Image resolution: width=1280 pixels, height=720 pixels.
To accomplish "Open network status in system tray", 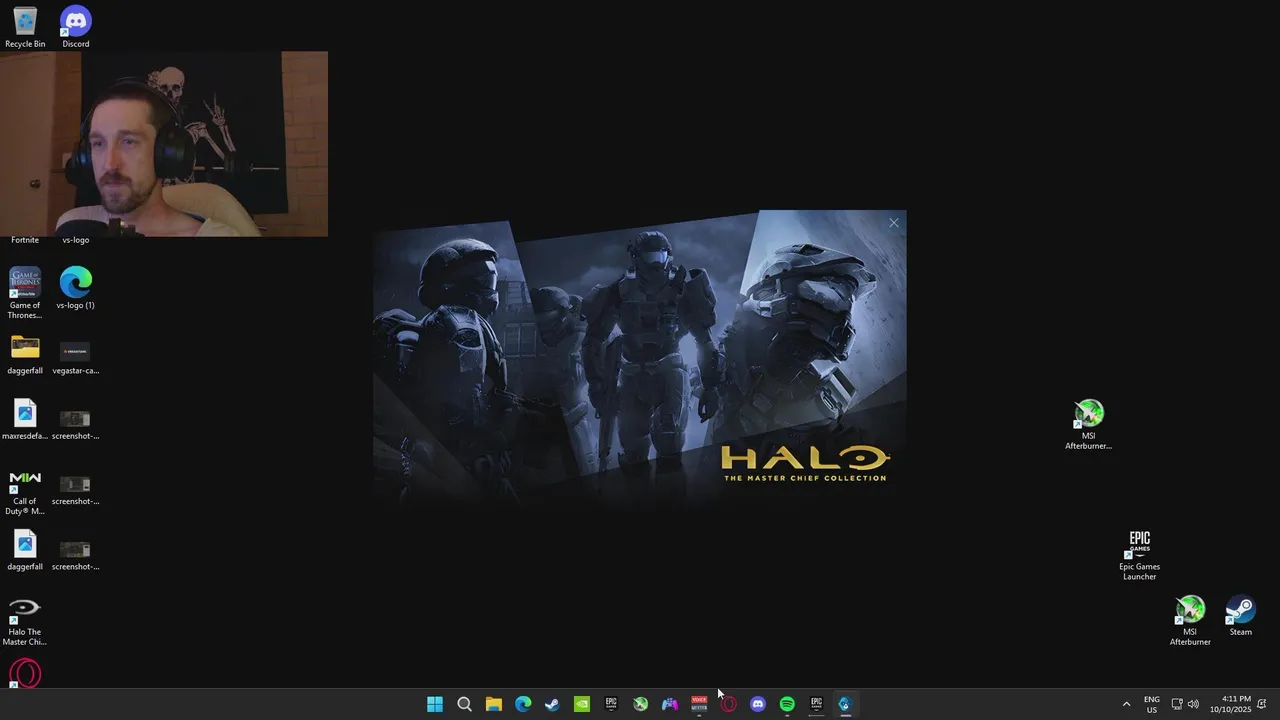I will (x=1177, y=704).
